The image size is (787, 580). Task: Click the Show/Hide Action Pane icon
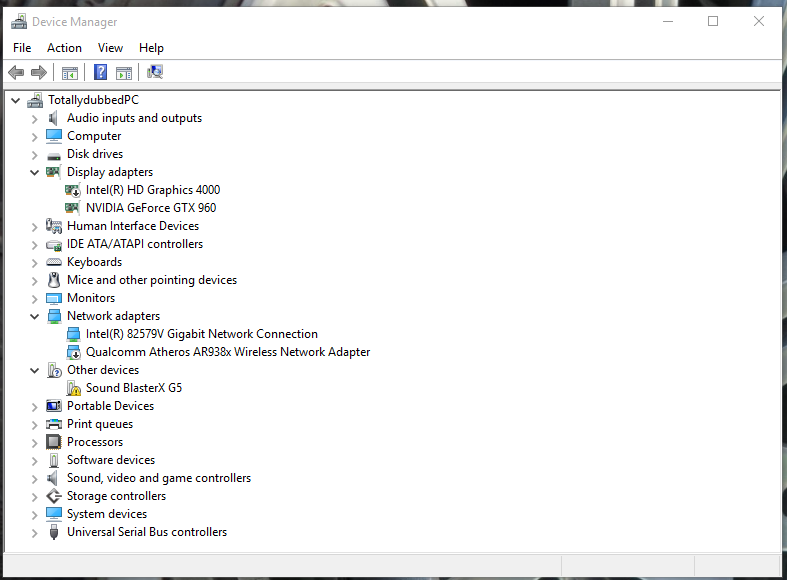[x=124, y=72]
